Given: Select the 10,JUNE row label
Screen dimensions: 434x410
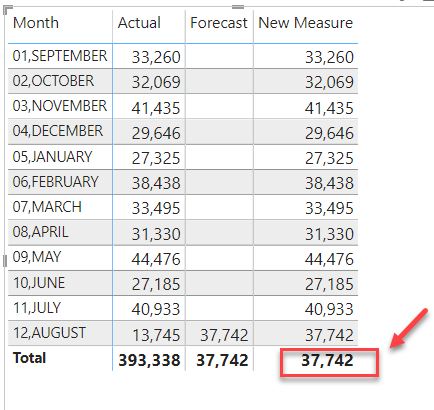Looking at the screenshot, I should pos(39,283).
